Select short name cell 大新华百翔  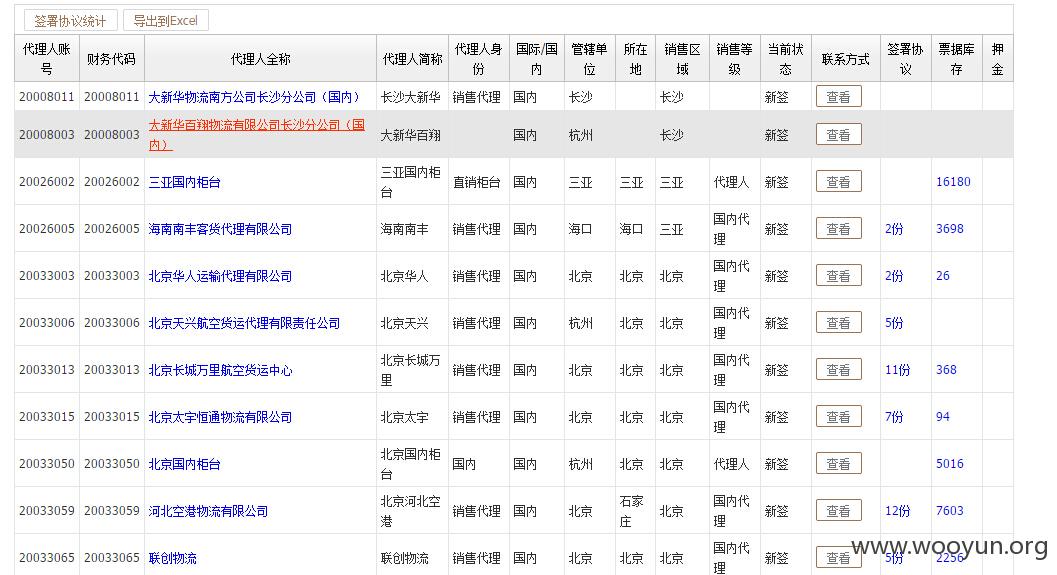point(411,135)
